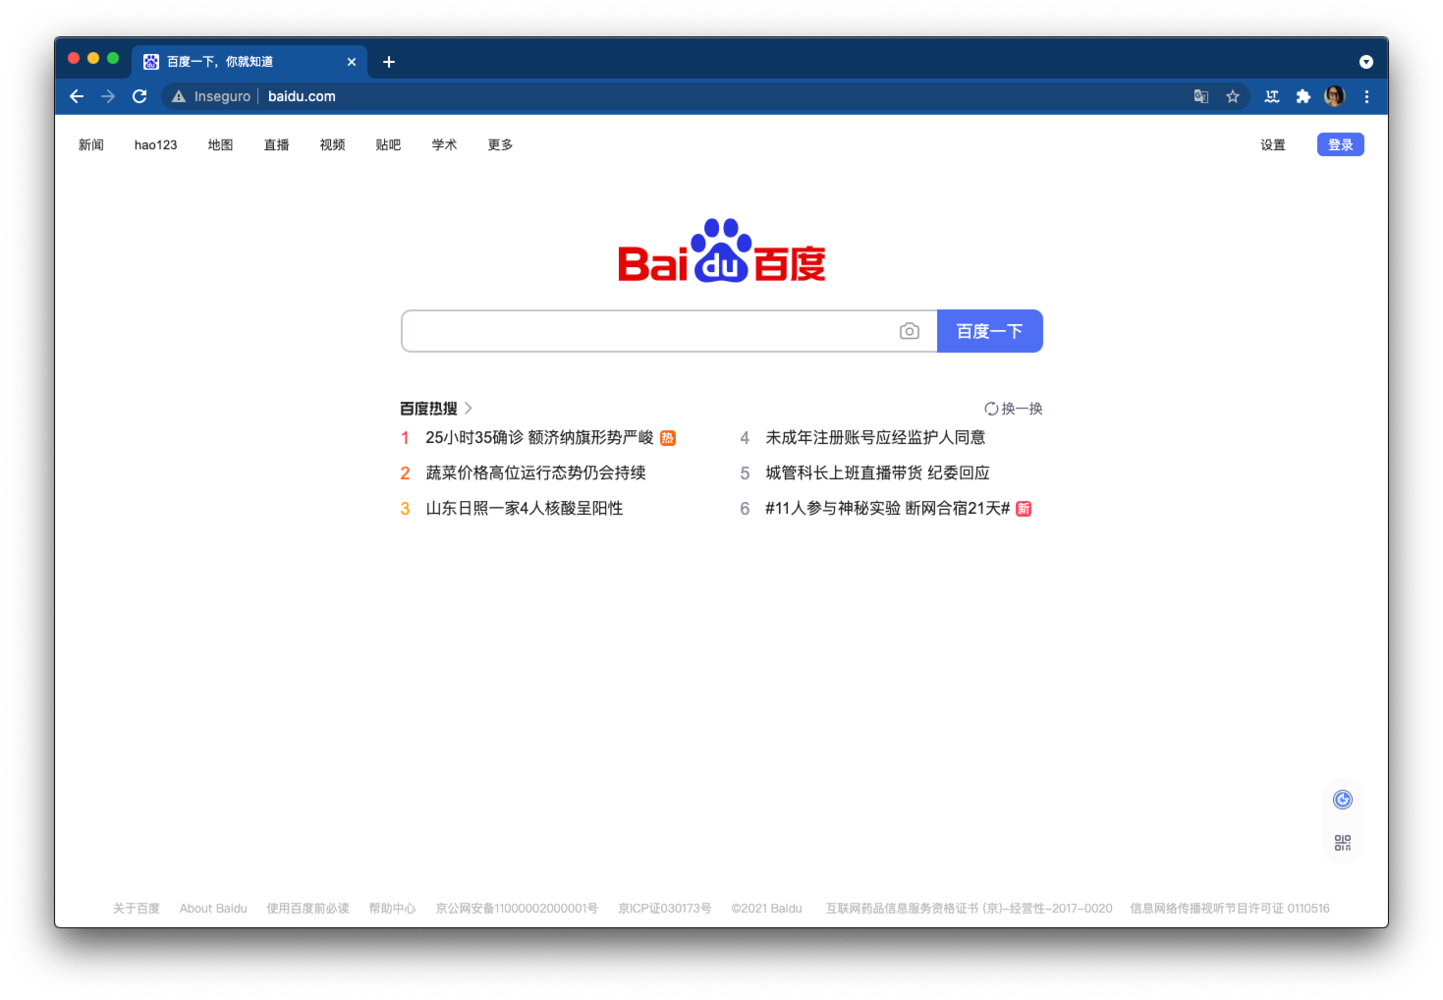Click the camera image search icon

[x=909, y=331]
